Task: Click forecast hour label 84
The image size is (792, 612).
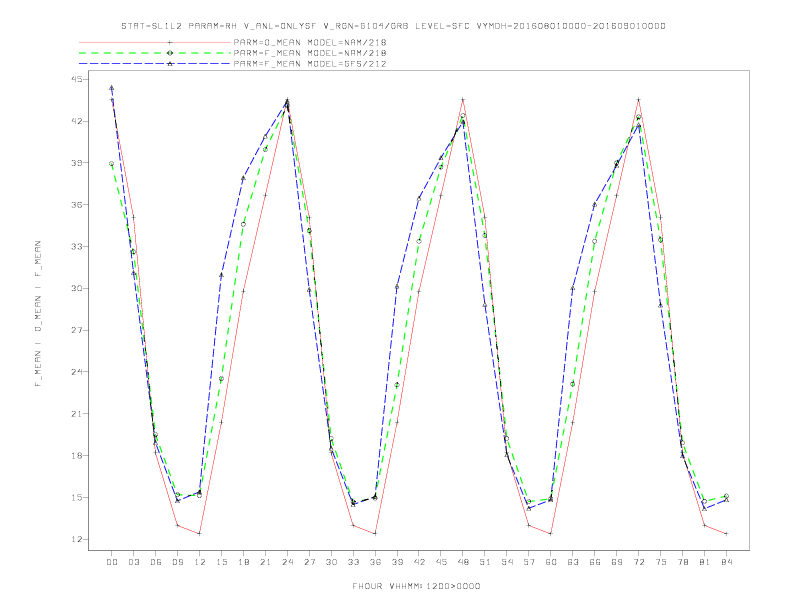Action: (727, 562)
